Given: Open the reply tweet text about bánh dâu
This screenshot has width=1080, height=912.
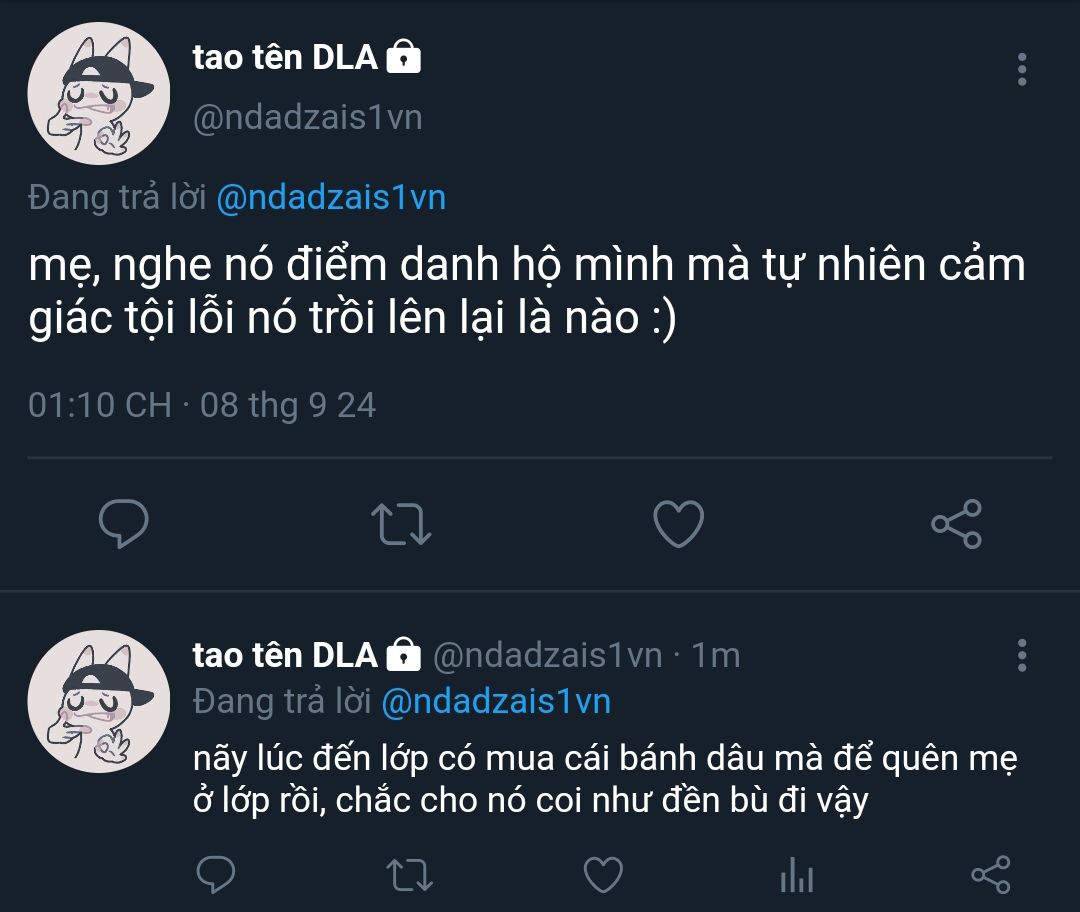Looking at the screenshot, I should click(x=605, y=779).
